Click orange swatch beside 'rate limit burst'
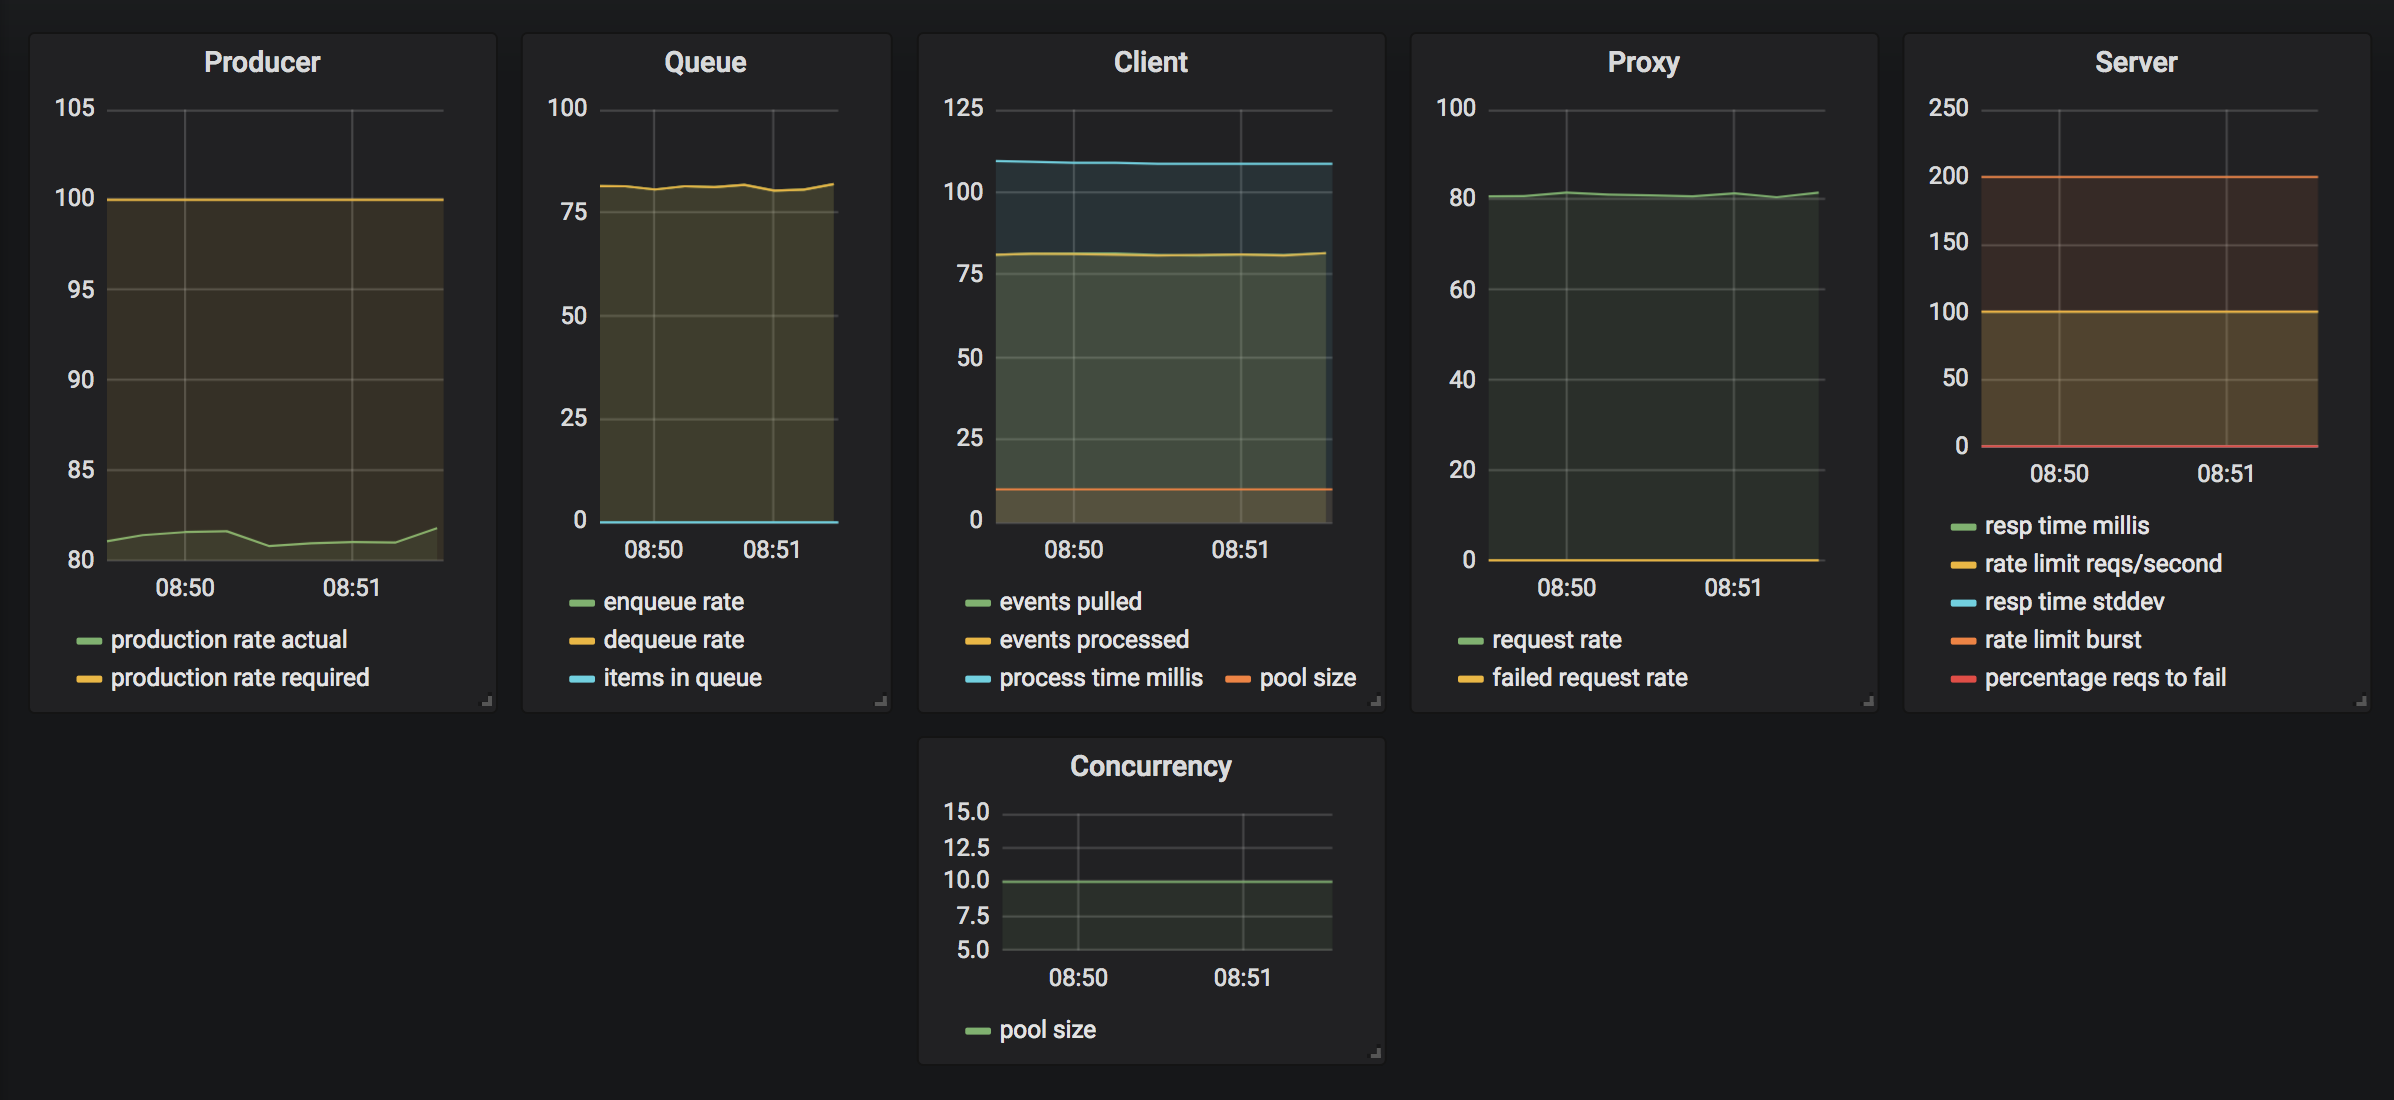The image size is (2394, 1100). point(1963,641)
